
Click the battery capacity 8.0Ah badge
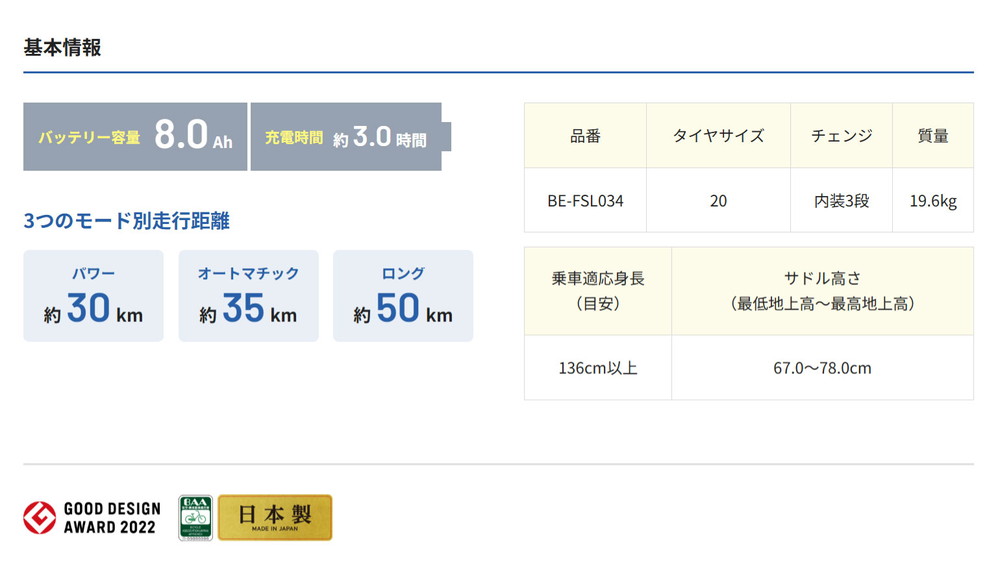(x=135, y=137)
